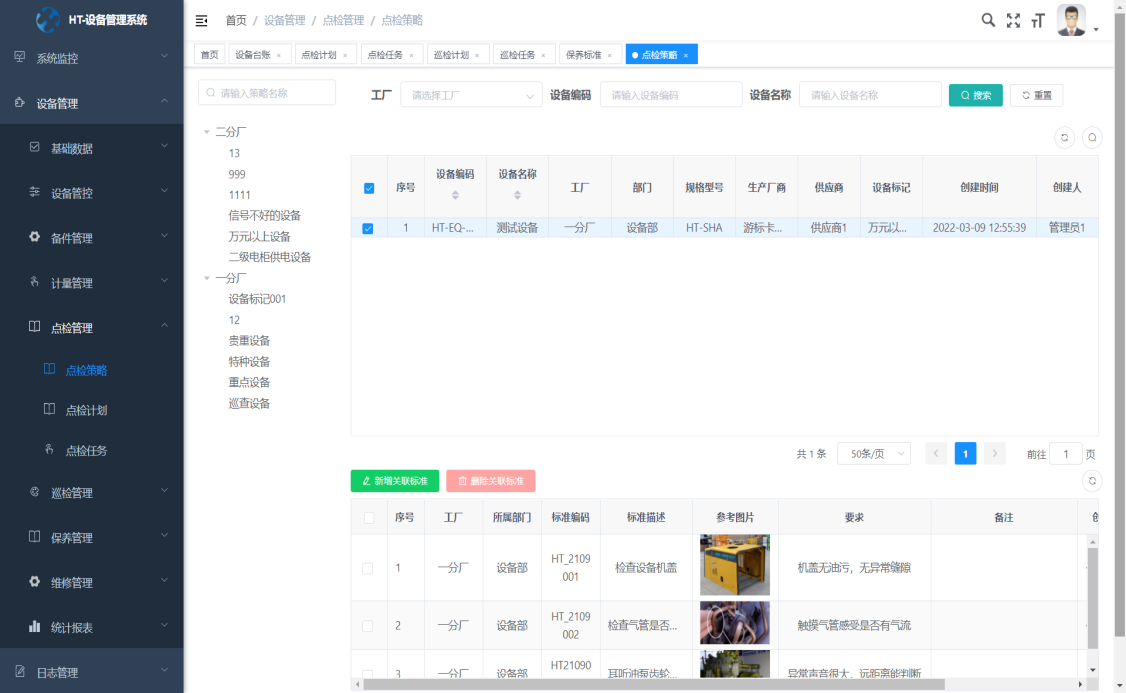Click the reference image thumbnail for 检查设备机盖
The width and height of the screenshot is (1126, 693).
(734, 566)
